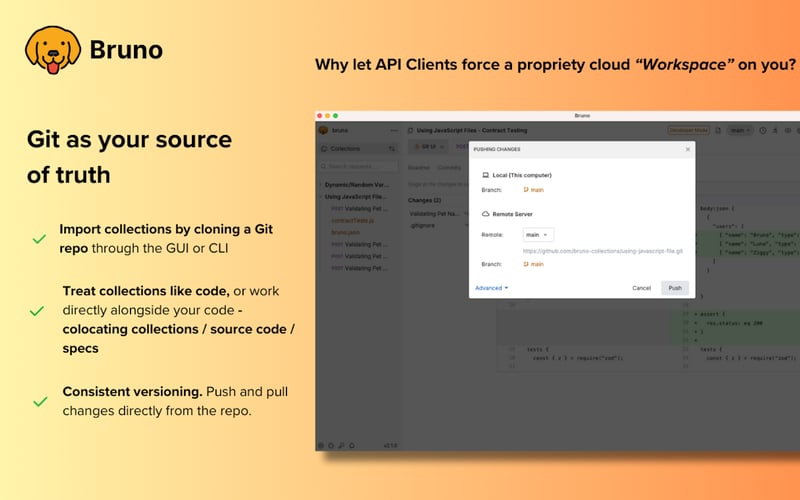
Task: Click the PUSHING CHANGES dialog title
Action: tap(497, 149)
